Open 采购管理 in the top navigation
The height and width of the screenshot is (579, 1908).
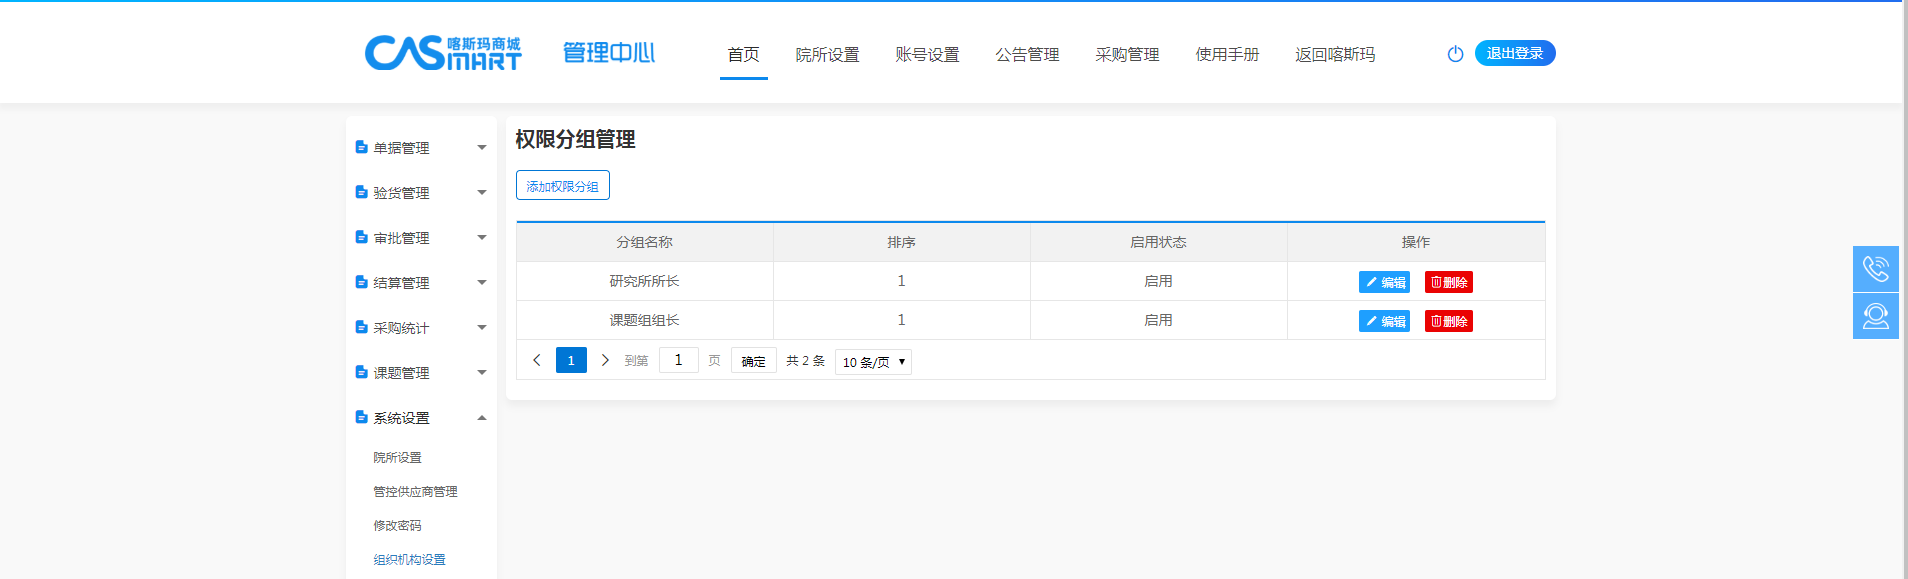tap(1127, 55)
